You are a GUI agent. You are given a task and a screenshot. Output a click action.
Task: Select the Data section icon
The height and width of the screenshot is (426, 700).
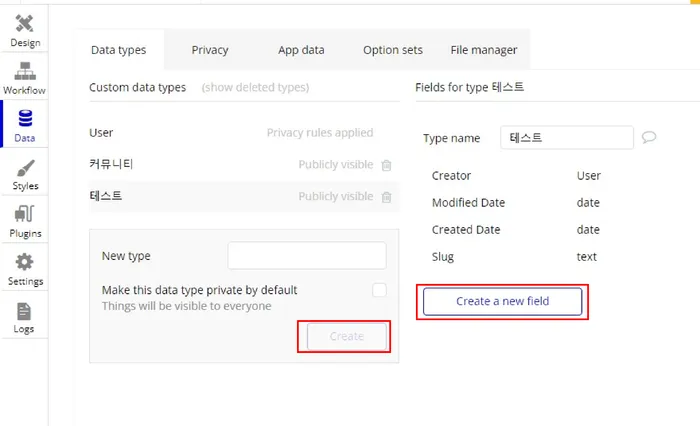coord(24,120)
